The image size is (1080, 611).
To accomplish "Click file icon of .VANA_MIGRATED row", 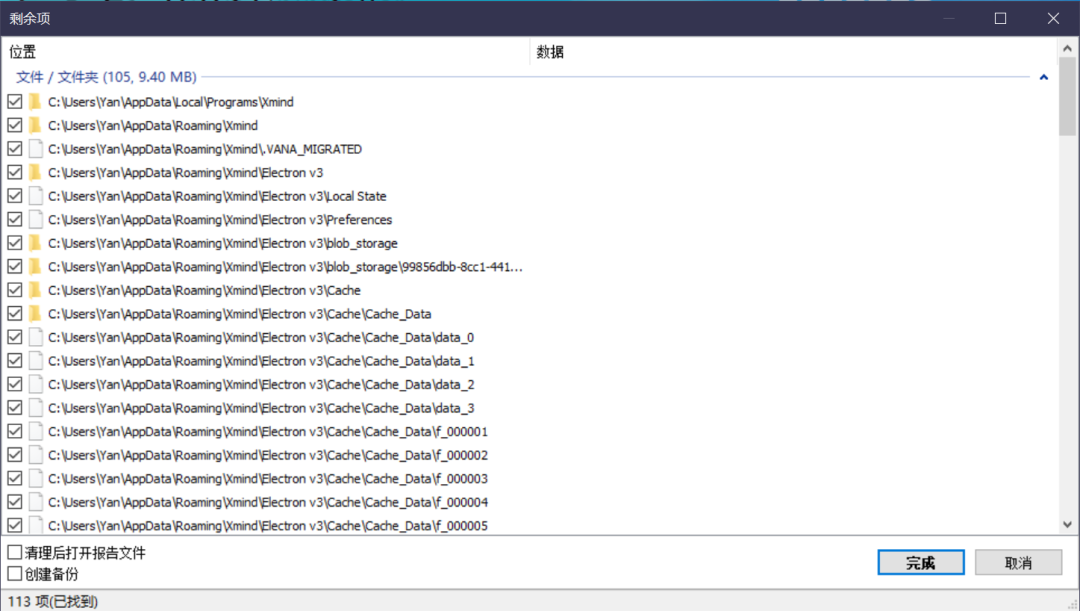I will coord(36,149).
